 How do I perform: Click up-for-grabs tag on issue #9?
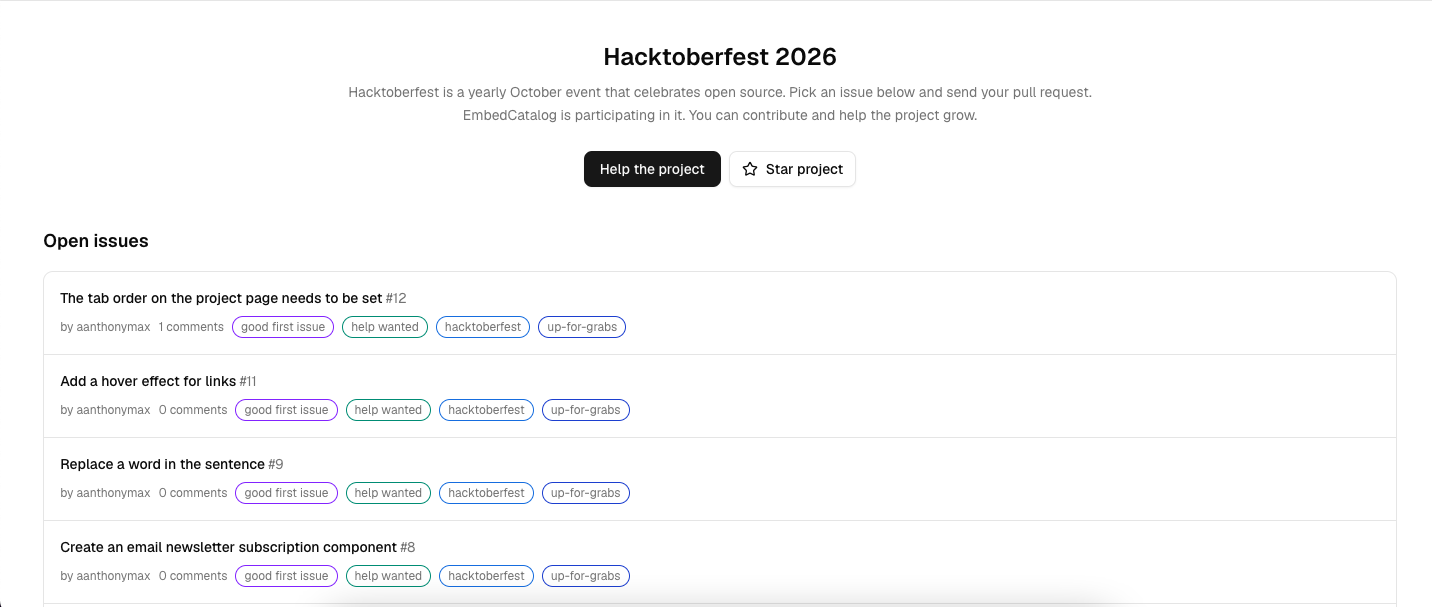[585, 493]
